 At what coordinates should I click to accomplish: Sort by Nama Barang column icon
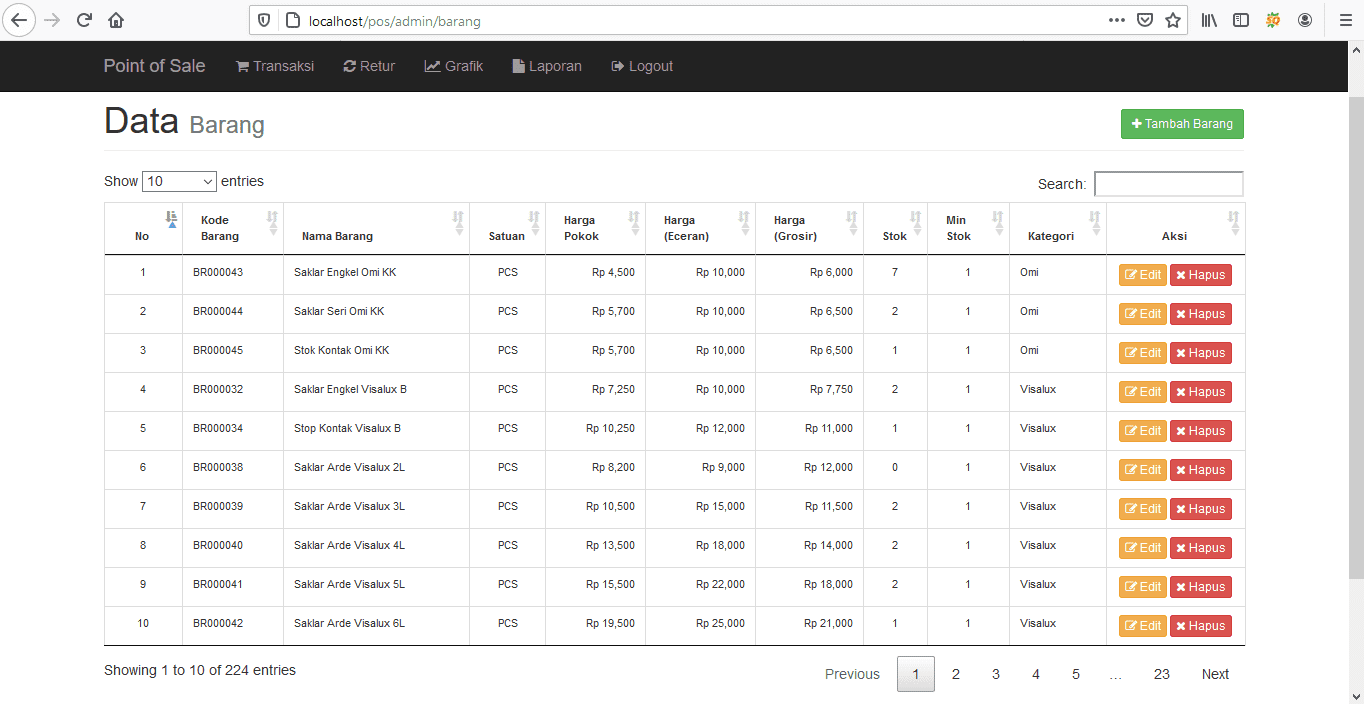point(459,223)
